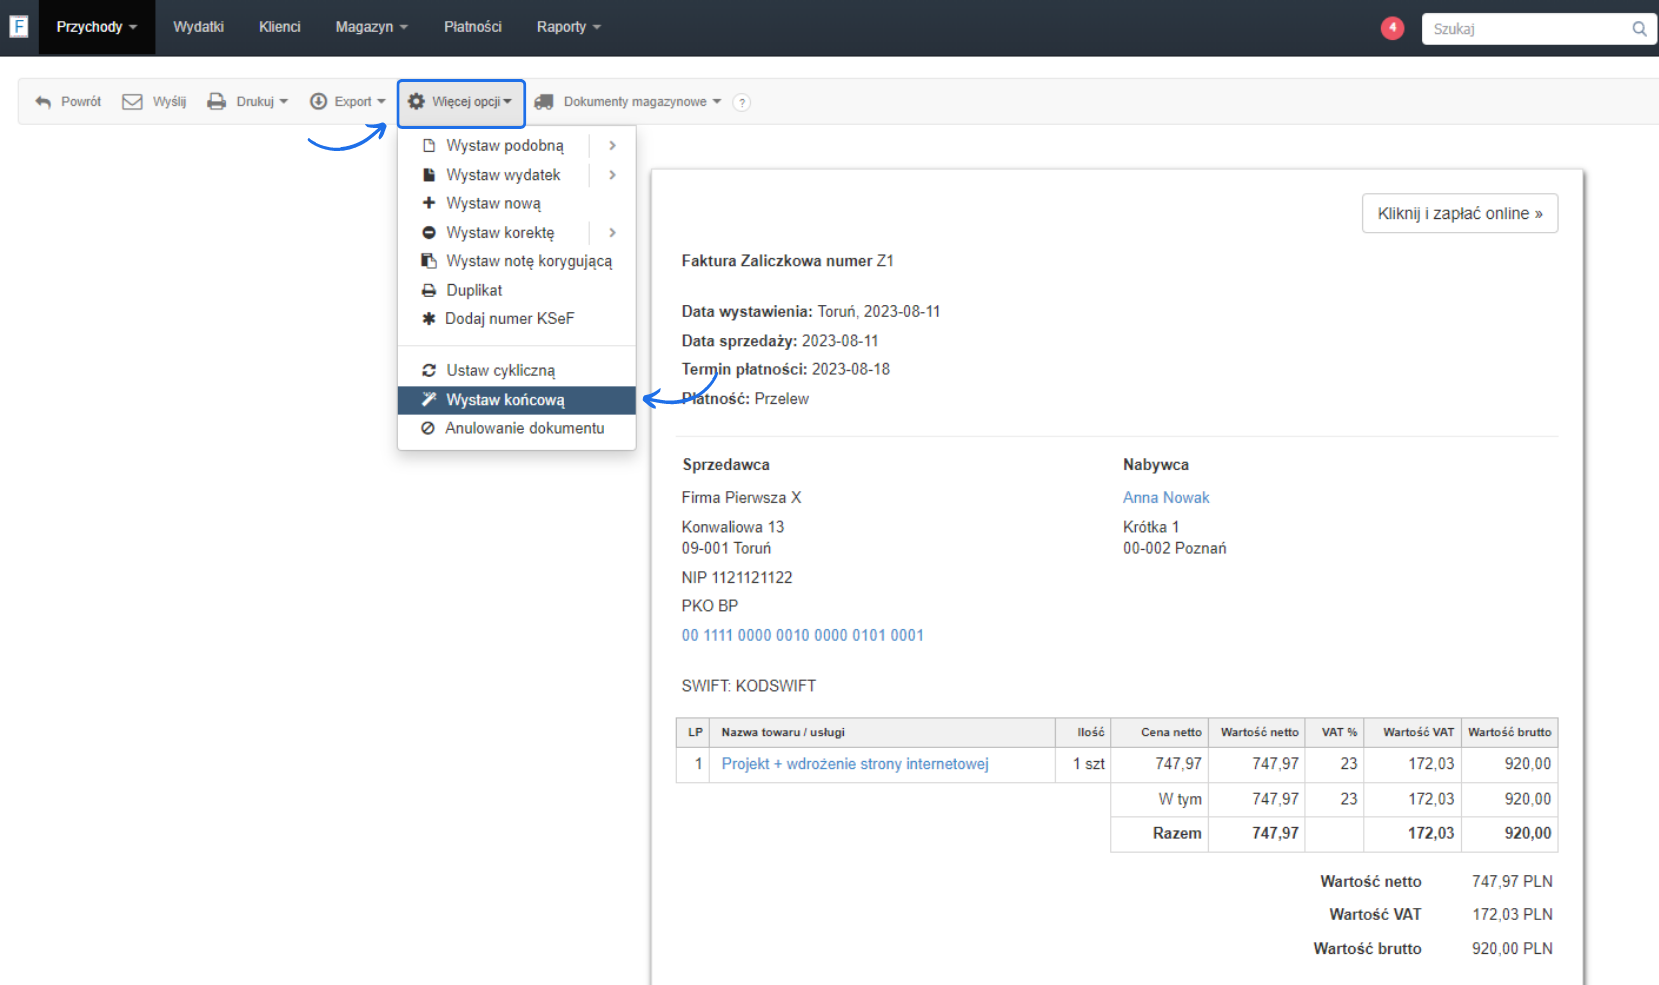Open the red notifications badge

click(1392, 28)
